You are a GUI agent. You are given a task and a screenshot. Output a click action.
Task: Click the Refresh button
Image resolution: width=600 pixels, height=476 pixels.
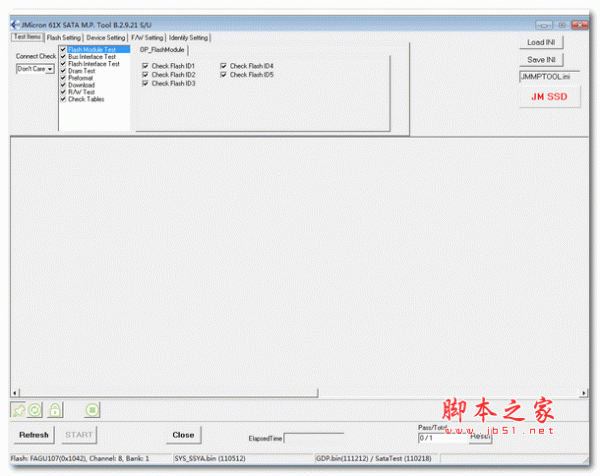34,435
